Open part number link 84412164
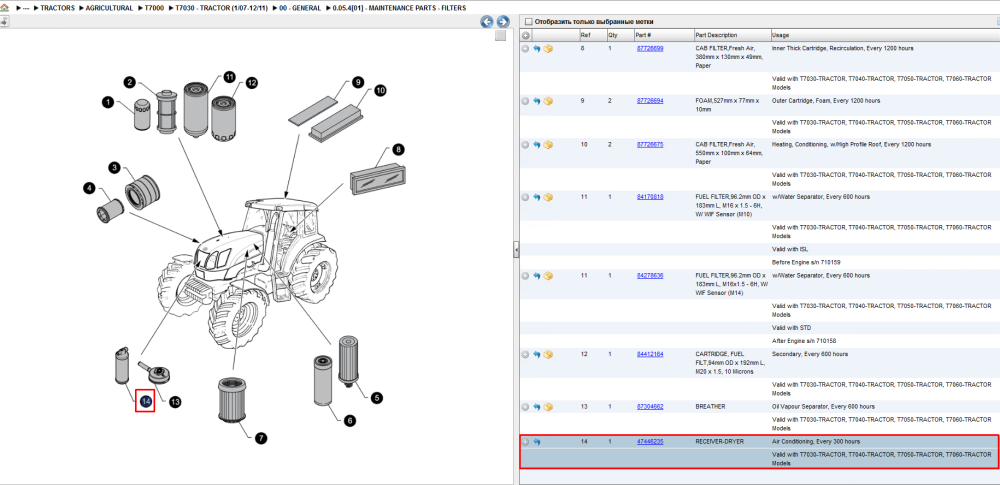The image size is (1000, 485). click(x=650, y=354)
